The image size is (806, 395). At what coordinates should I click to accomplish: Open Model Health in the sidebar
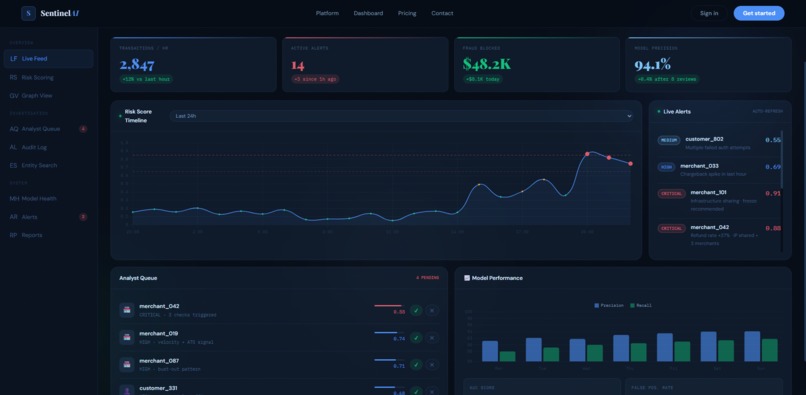click(x=48, y=199)
